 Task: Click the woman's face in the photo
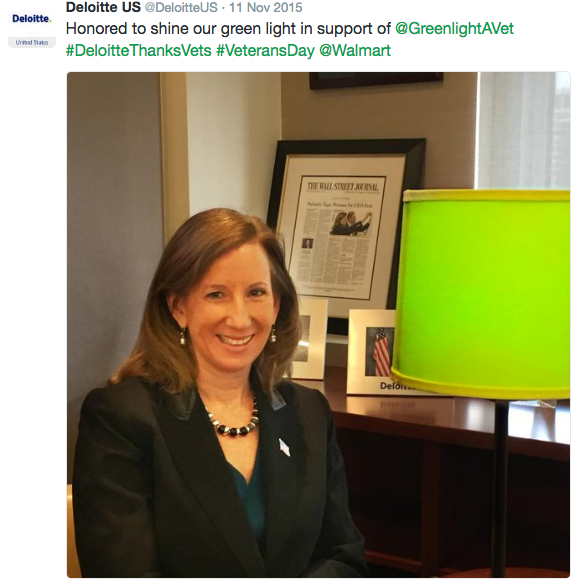[232, 304]
